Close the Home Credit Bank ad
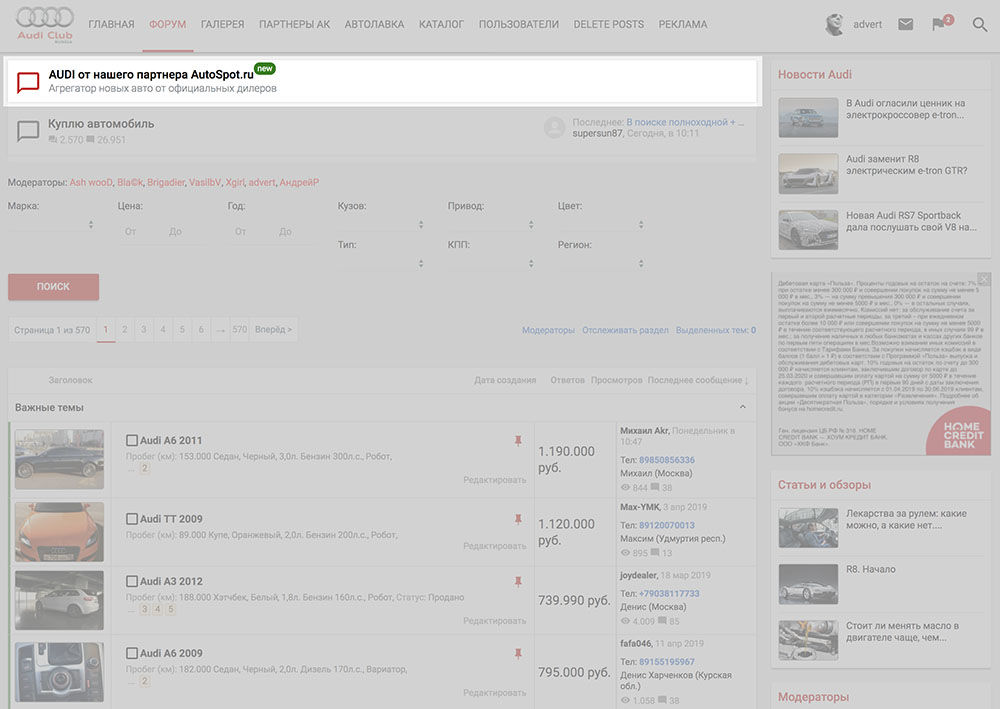 [984, 279]
